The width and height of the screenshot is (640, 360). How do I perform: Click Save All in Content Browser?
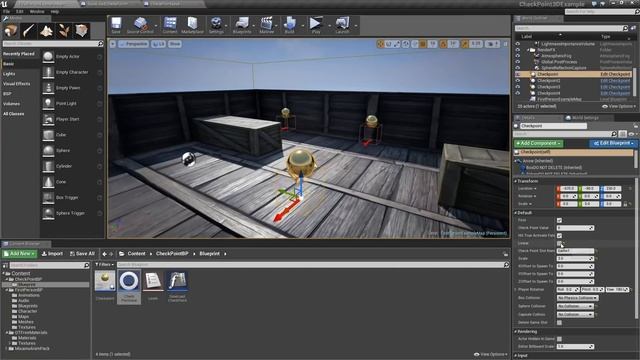coord(82,253)
